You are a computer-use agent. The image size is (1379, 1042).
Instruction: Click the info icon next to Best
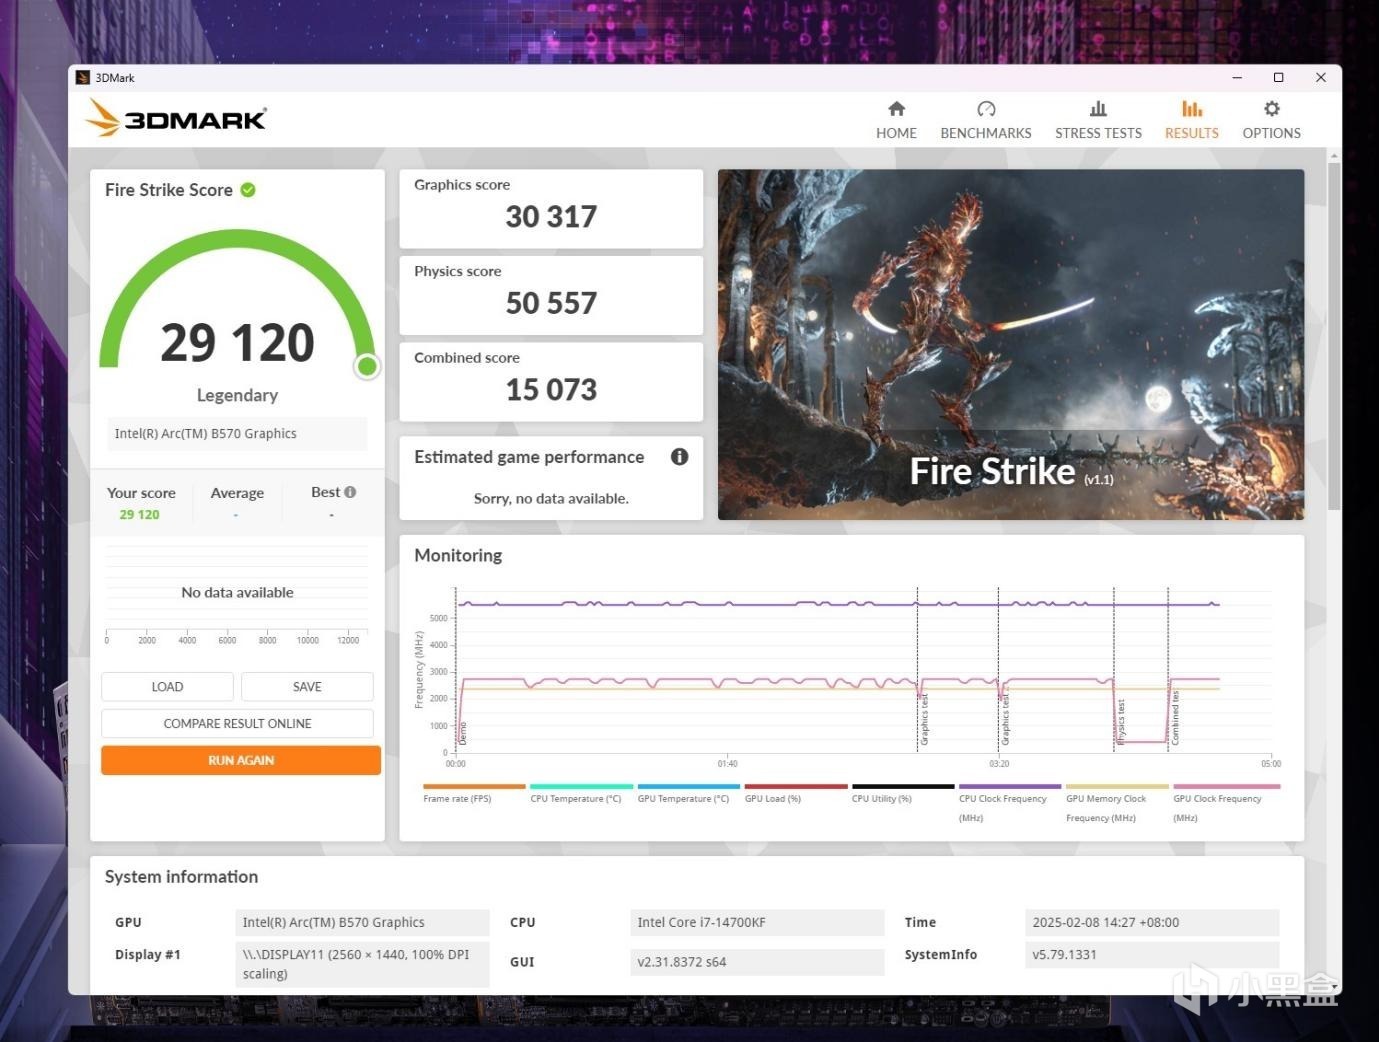tap(350, 492)
